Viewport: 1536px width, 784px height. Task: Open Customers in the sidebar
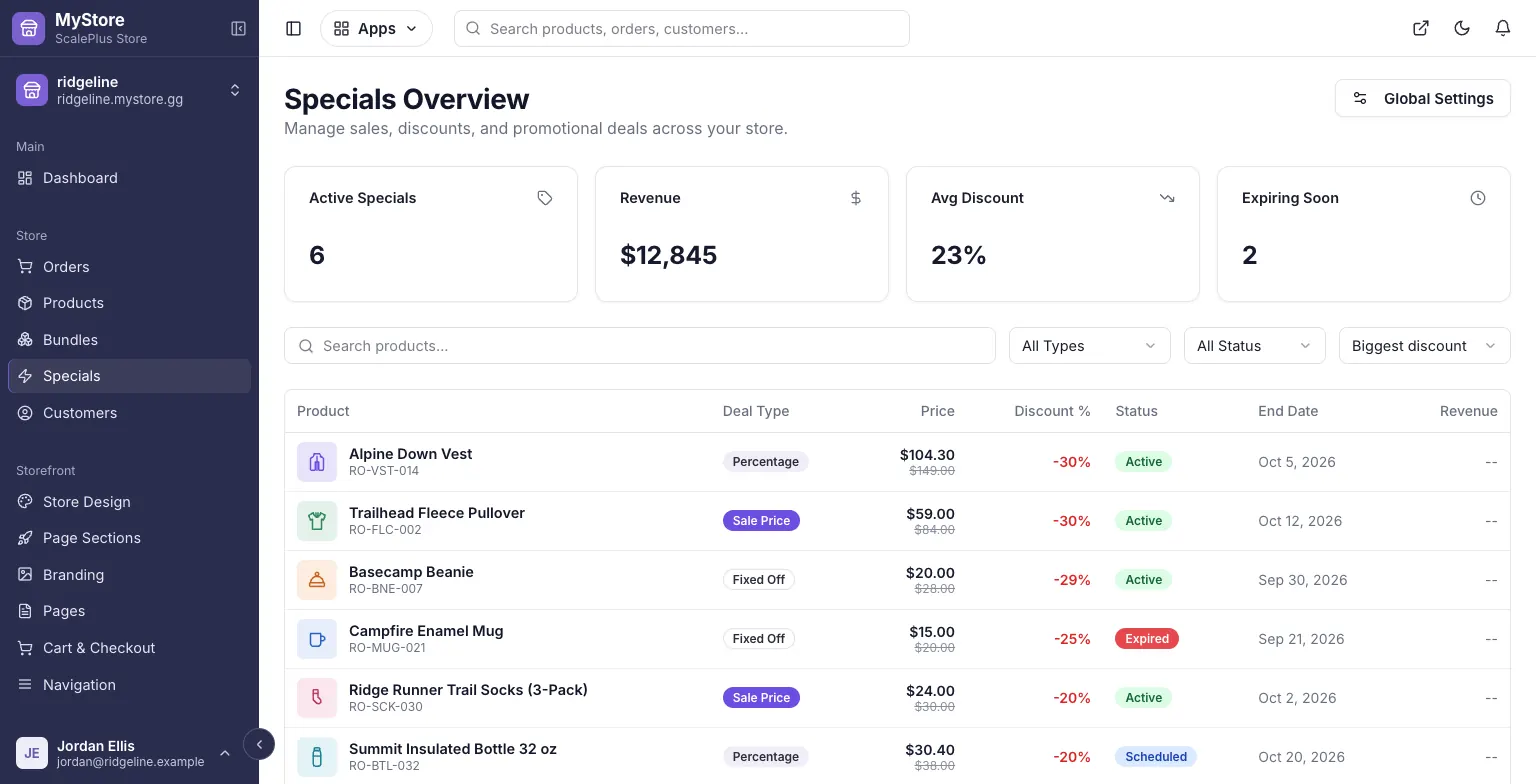(129, 413)
